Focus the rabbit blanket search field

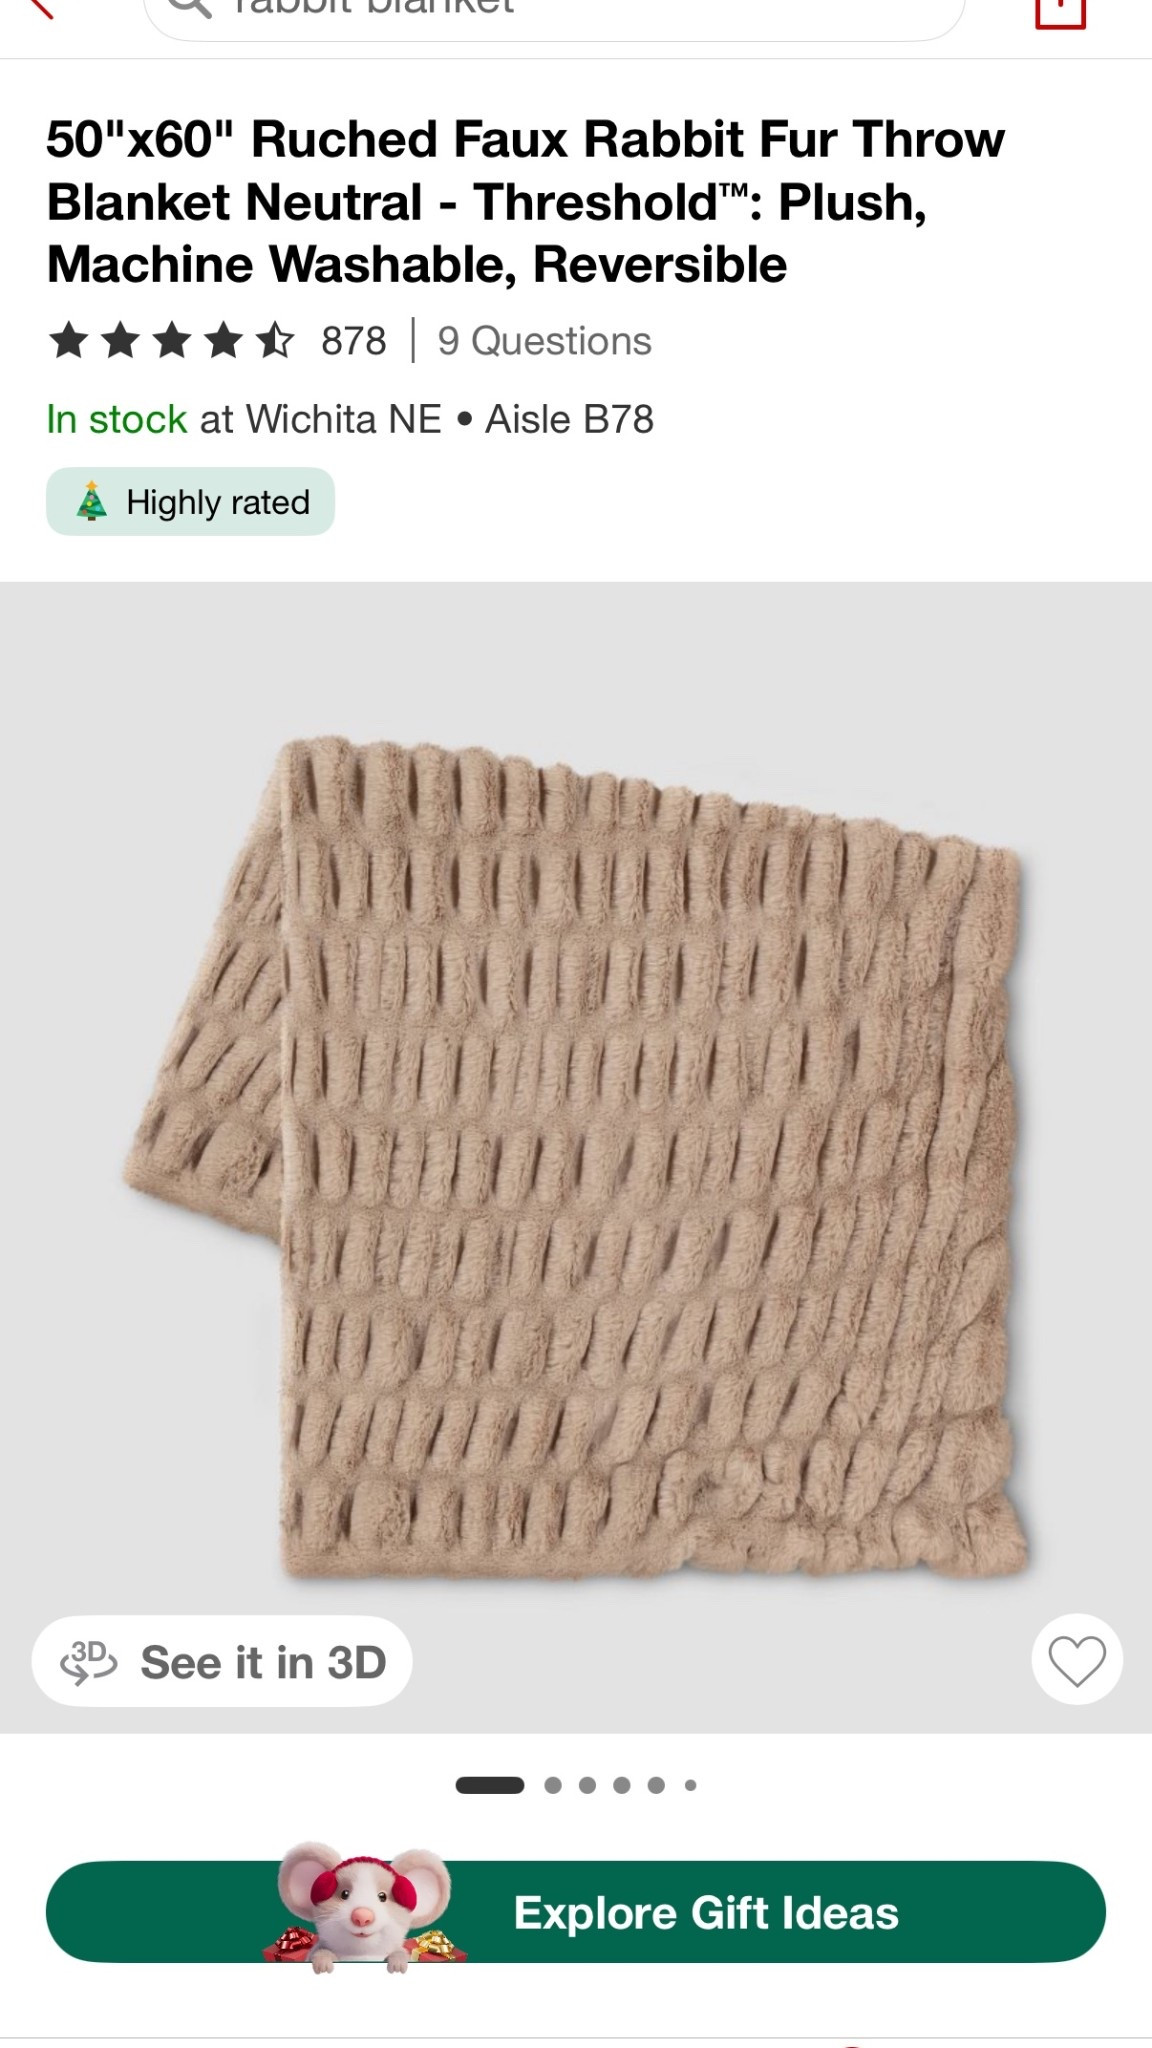coord(555,14)
